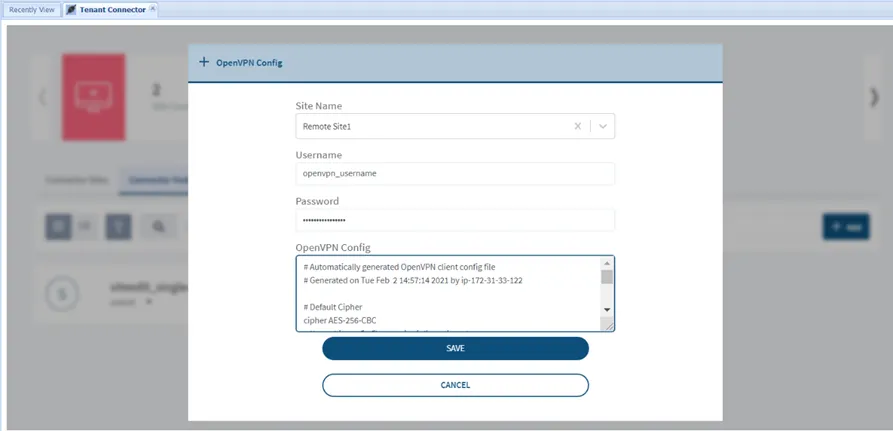Viewport: 893px width, 431px height.
Task: Click the Password input field
Action: [455, 220]
